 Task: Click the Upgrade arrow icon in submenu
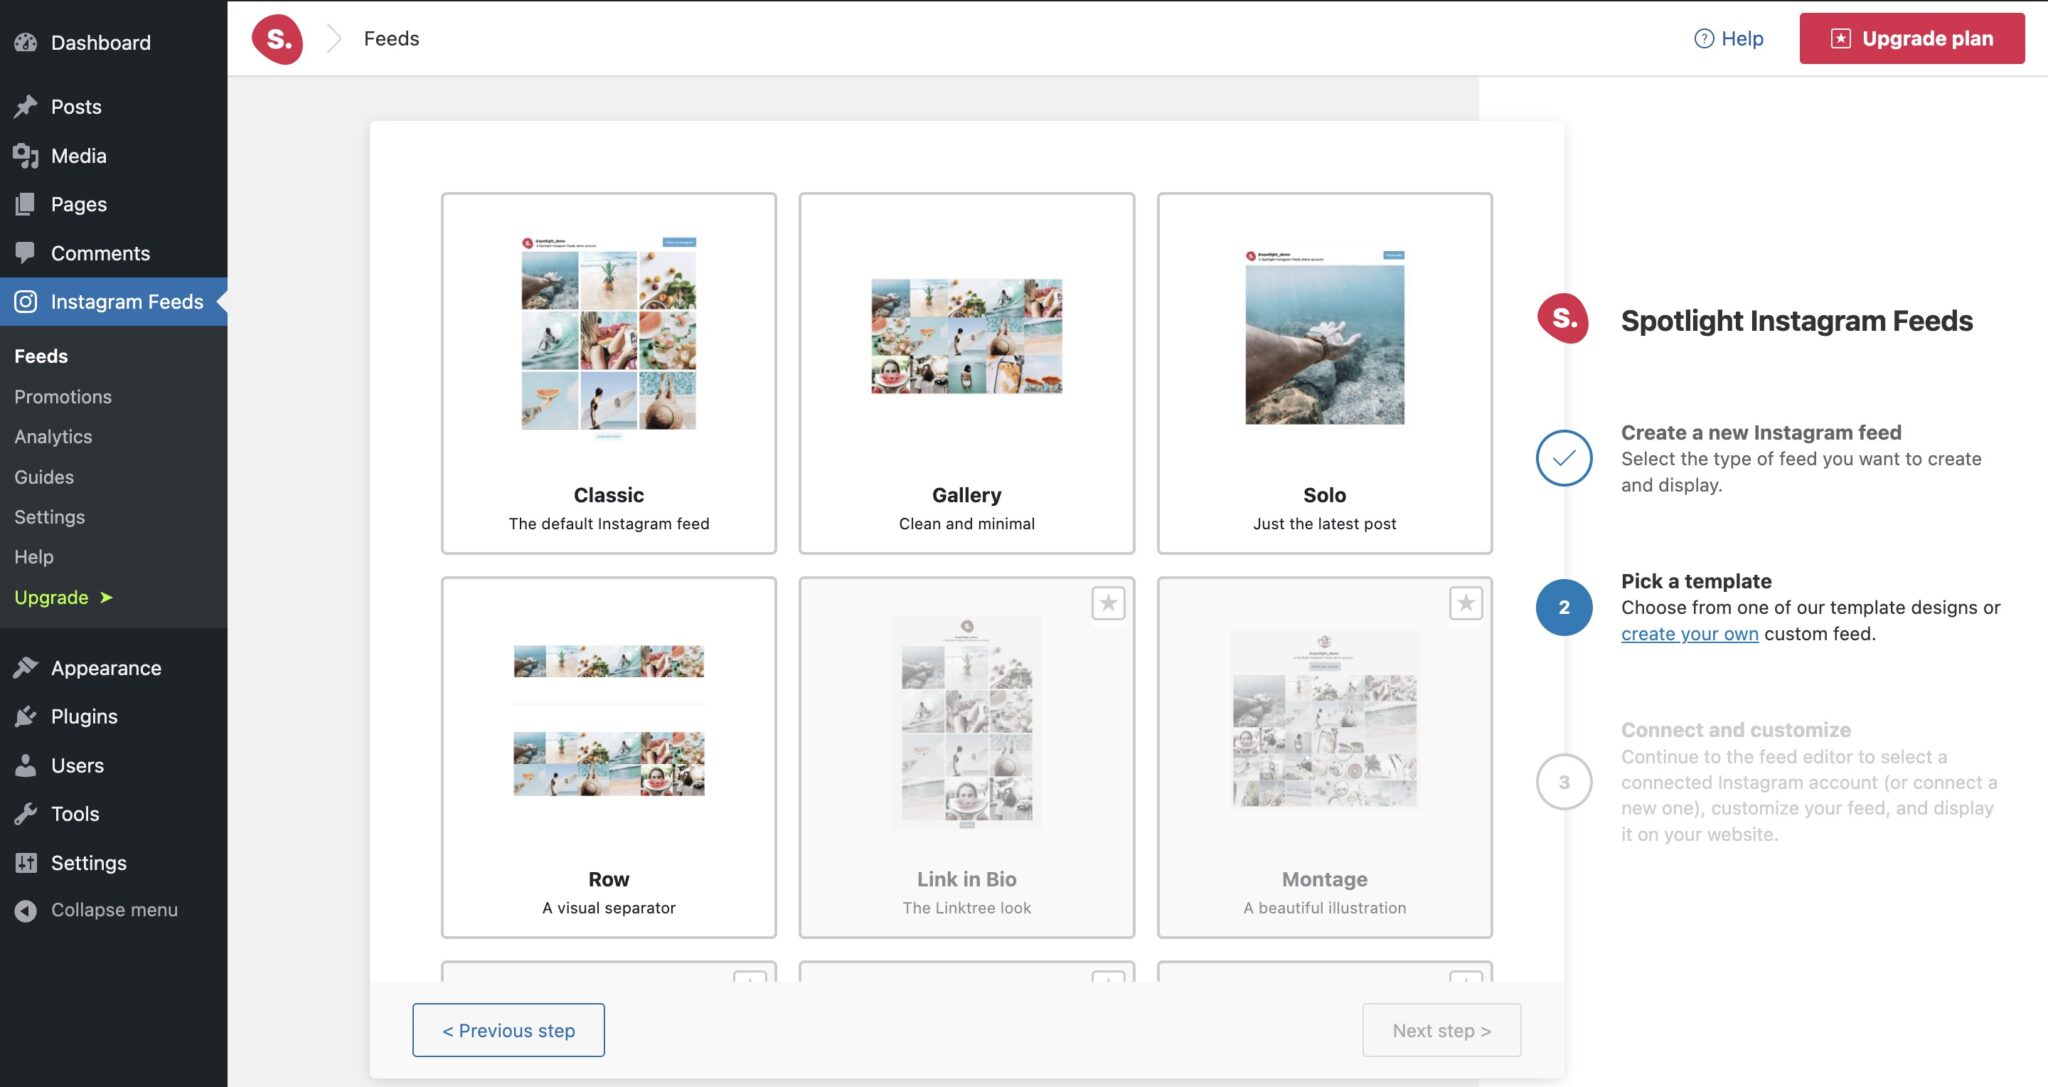(106, 597)
